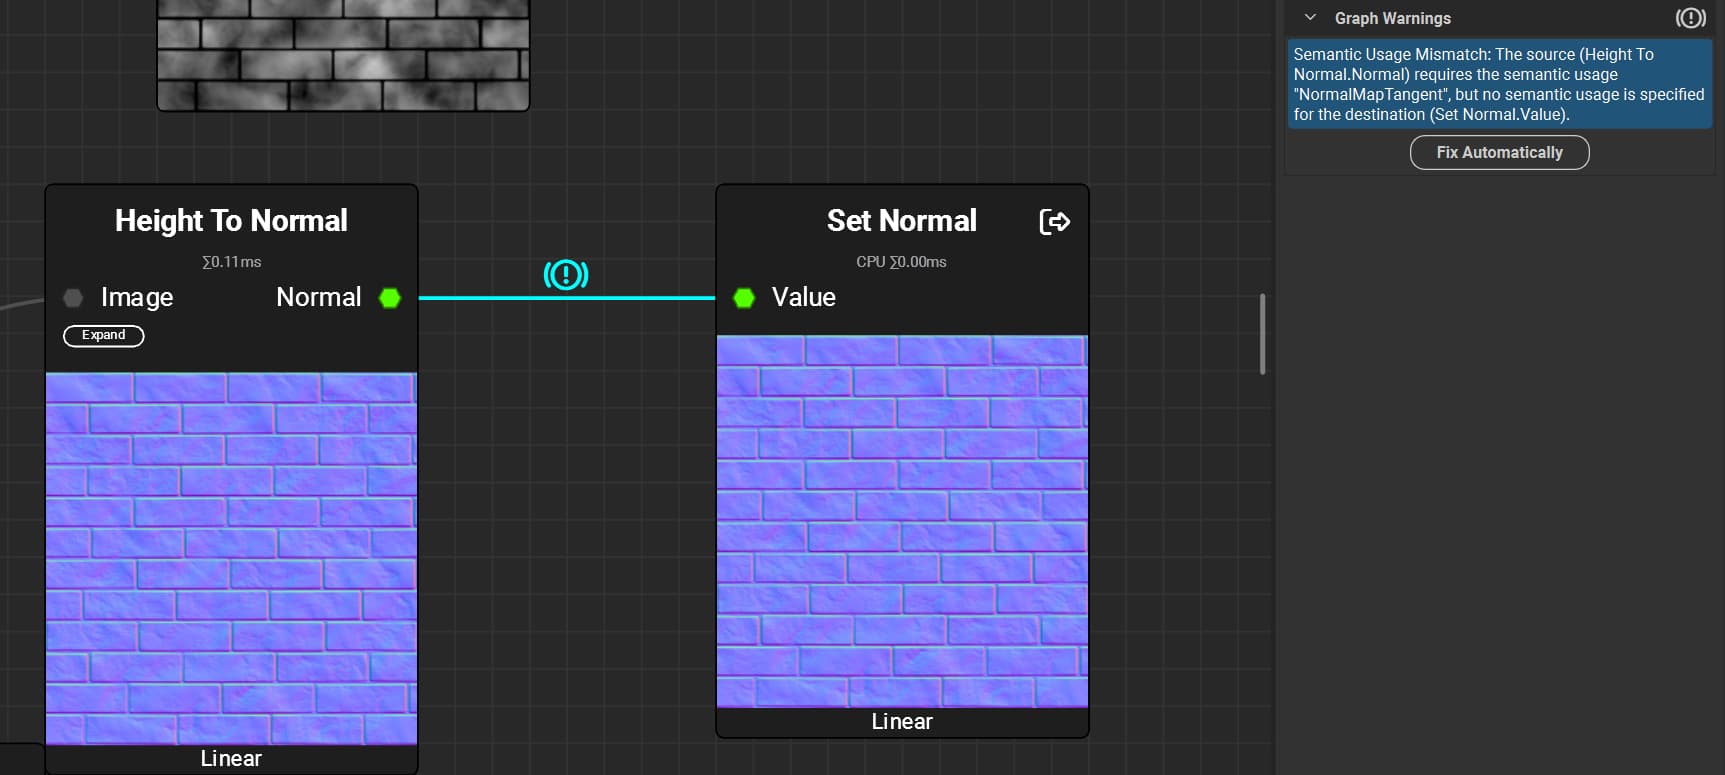
Task: Select the green Value input pin
Action: coord(744,298)
